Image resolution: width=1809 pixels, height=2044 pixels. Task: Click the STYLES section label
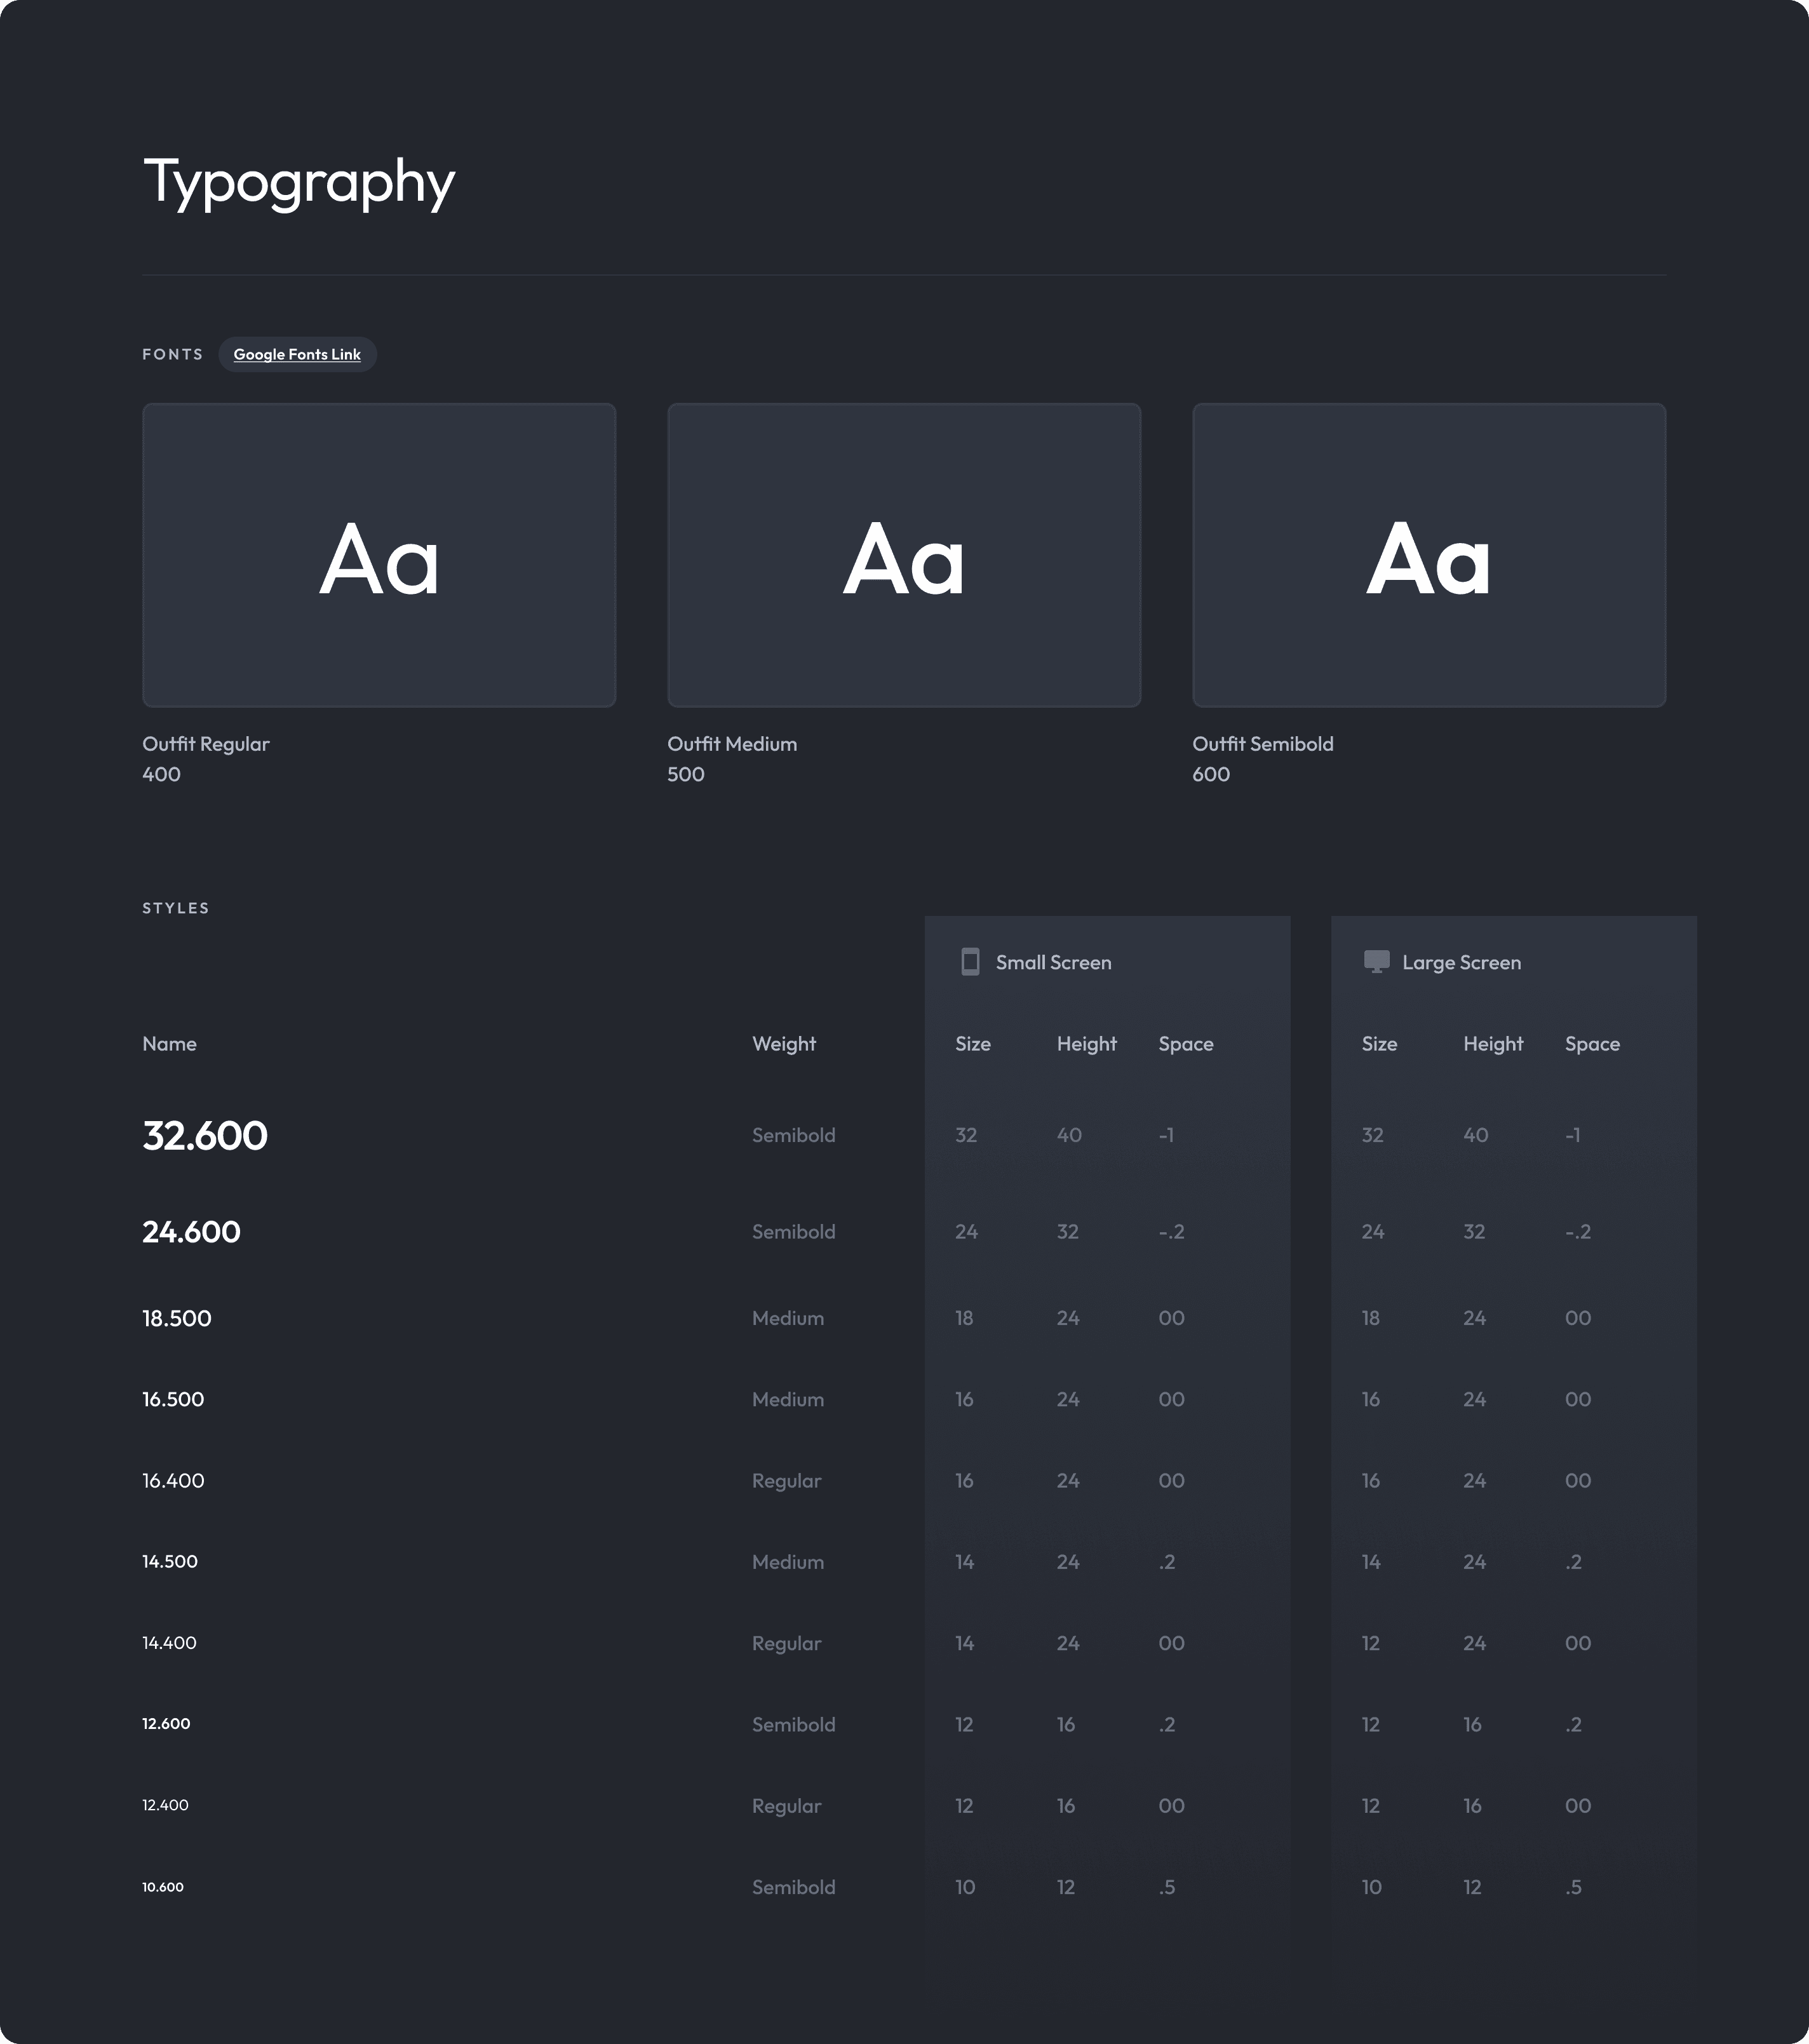pos(175,908)
